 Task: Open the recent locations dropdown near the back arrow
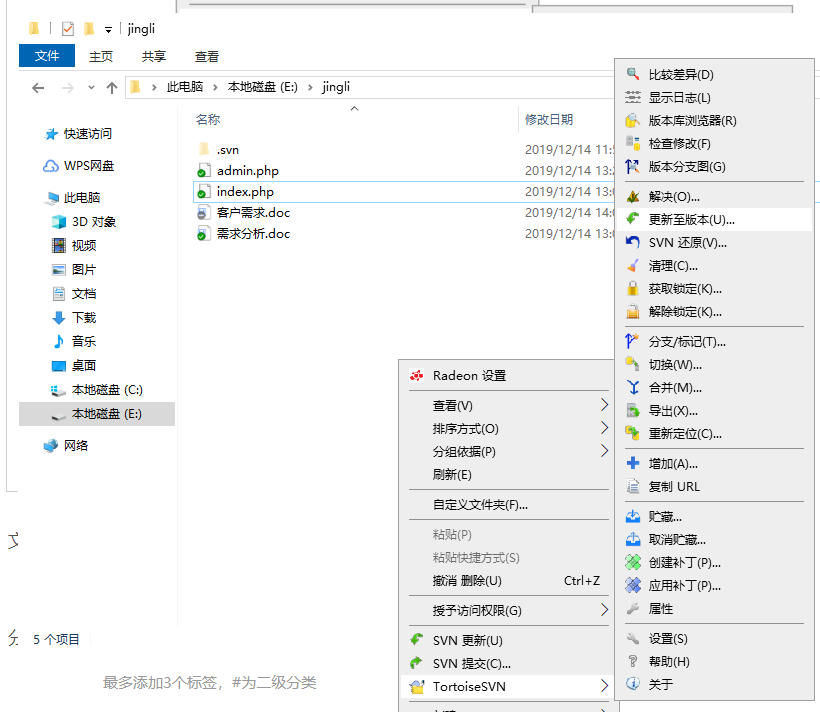click(92, 87)
